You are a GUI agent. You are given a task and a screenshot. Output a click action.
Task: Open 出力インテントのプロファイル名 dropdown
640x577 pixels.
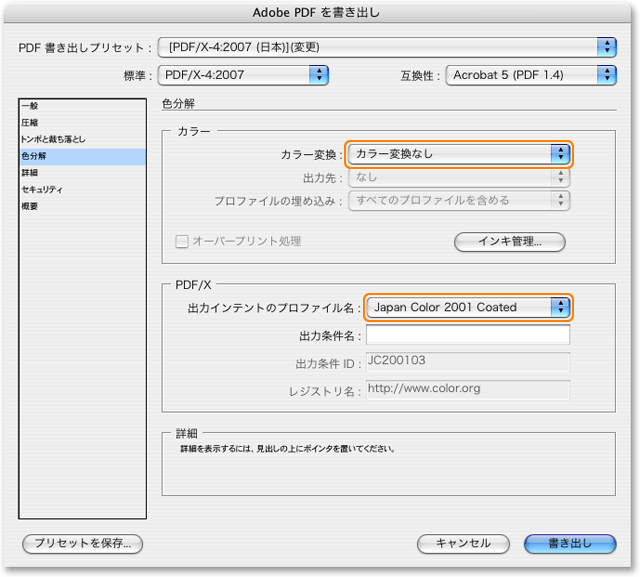[468, 307]
